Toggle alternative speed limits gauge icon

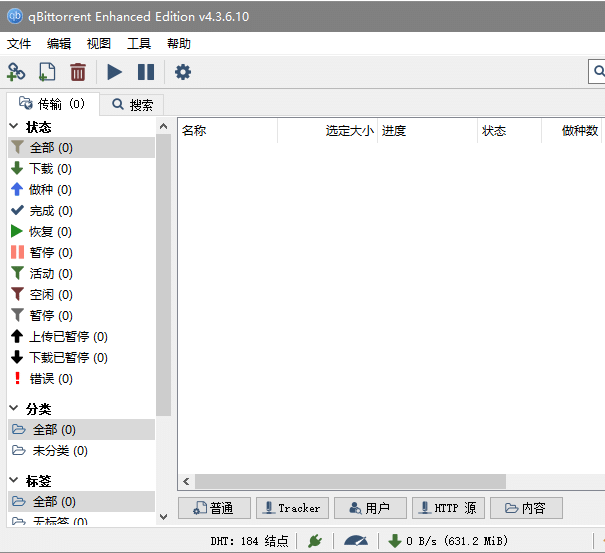356,541
